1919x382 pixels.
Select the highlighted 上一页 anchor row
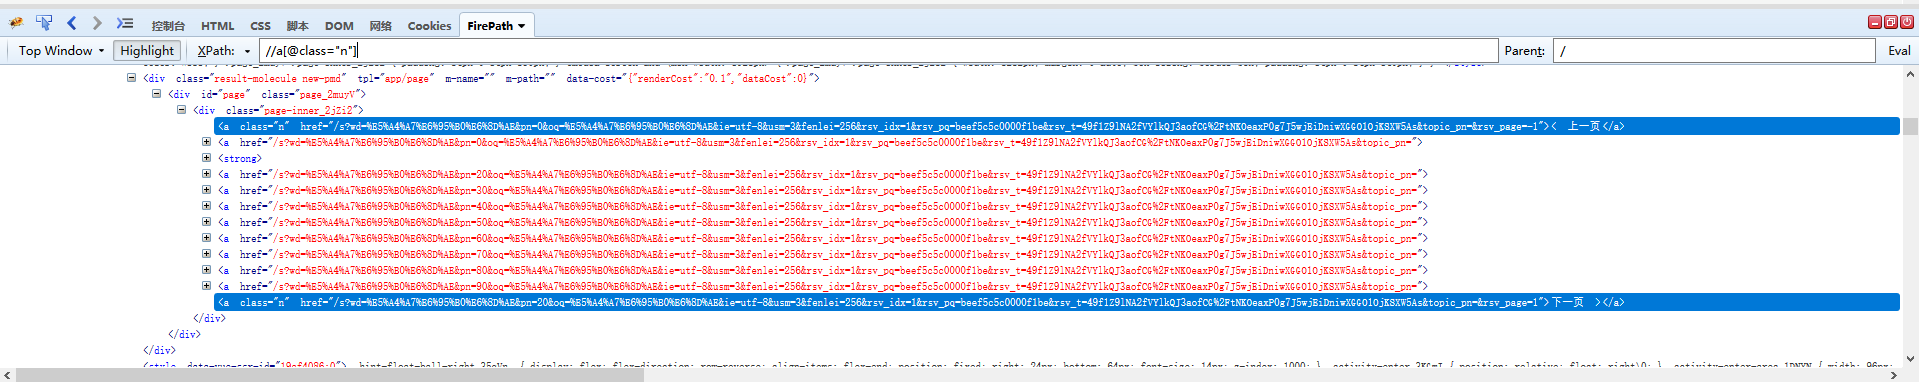tap(1057, 126)
